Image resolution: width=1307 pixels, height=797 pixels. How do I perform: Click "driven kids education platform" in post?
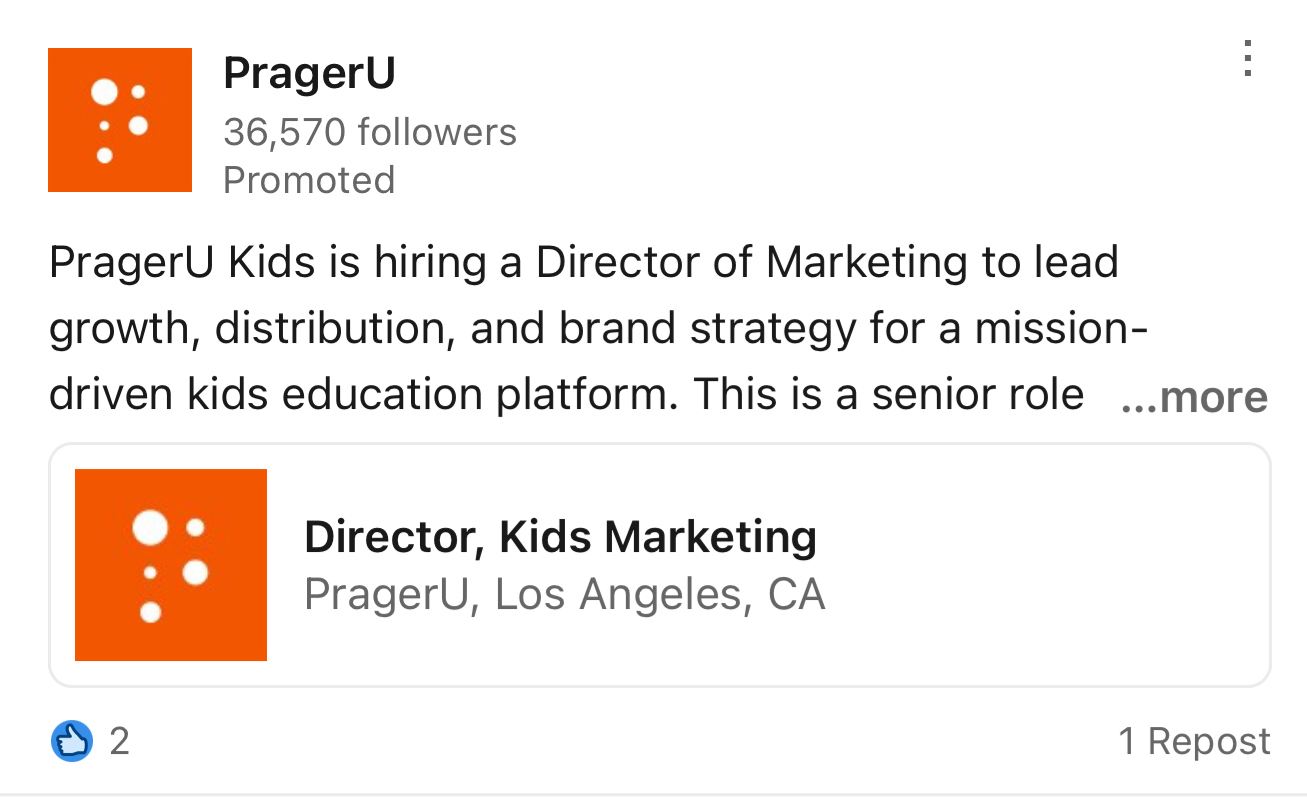click(364, 395)
